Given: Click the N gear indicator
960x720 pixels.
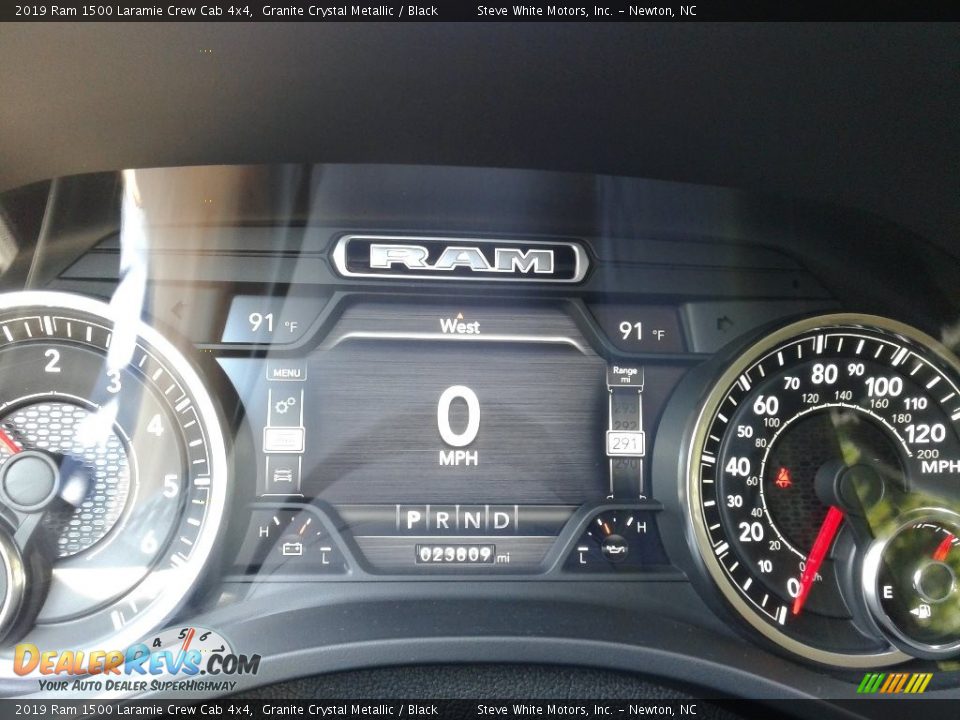Looking at the screenshot, I should point(472,520).
